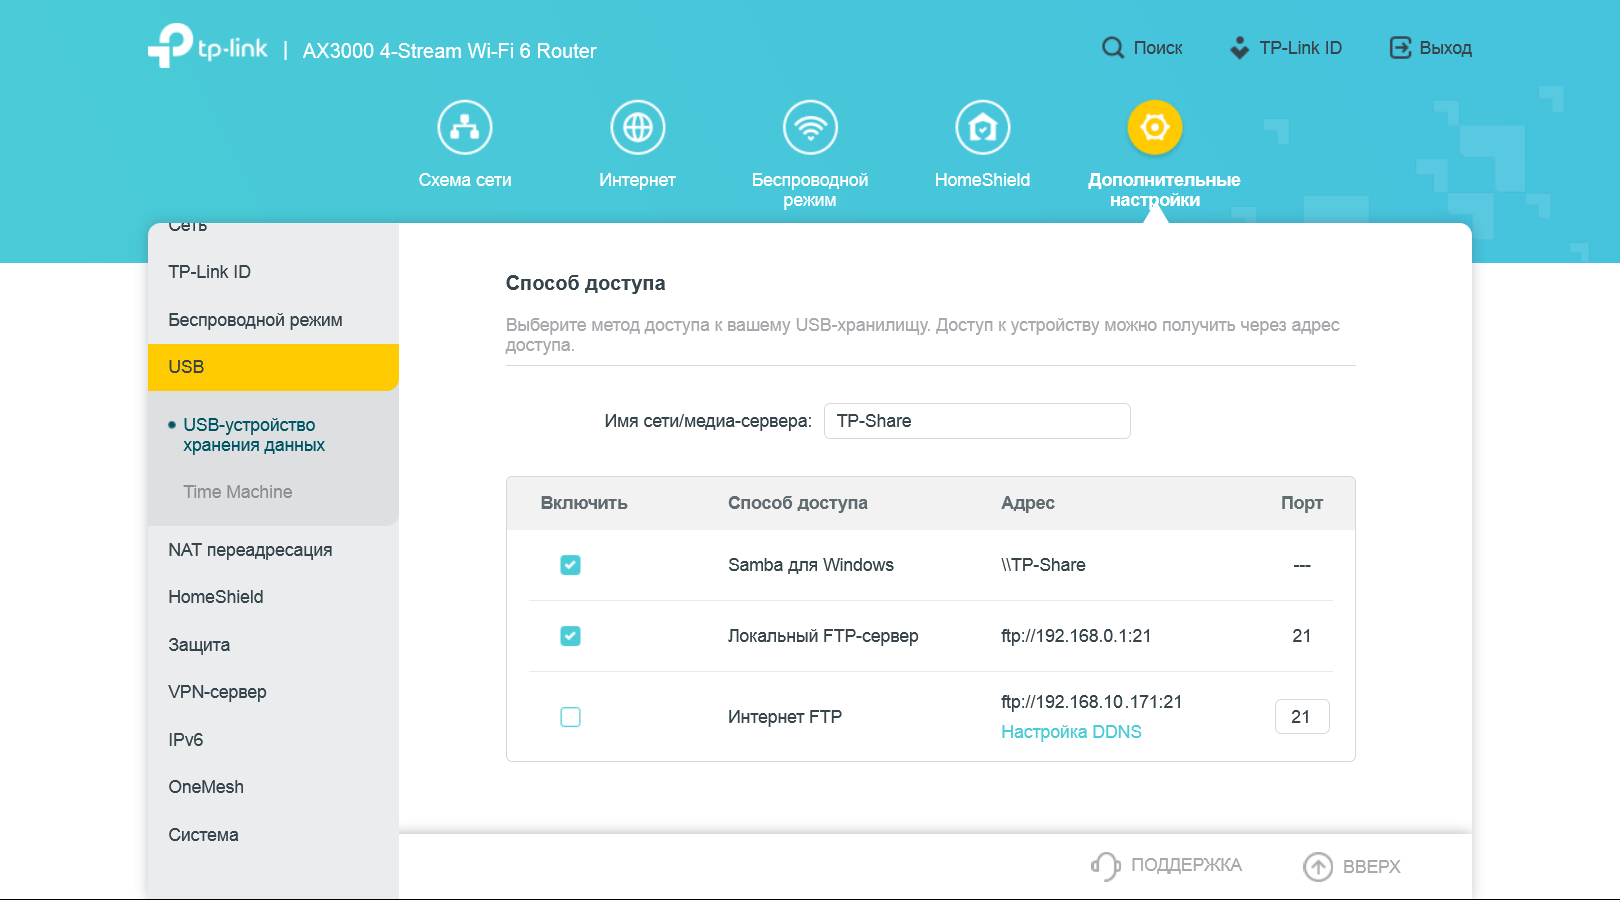Click the Включить column header

pyautogui.click(x=584, y=503)
